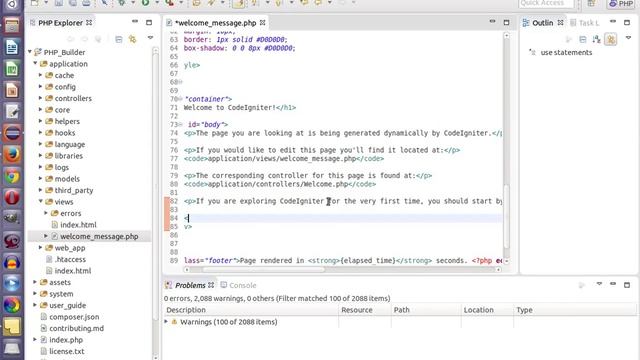Select the .htaccess file
This screenshot has height=360, width=640.
point(70,259)
